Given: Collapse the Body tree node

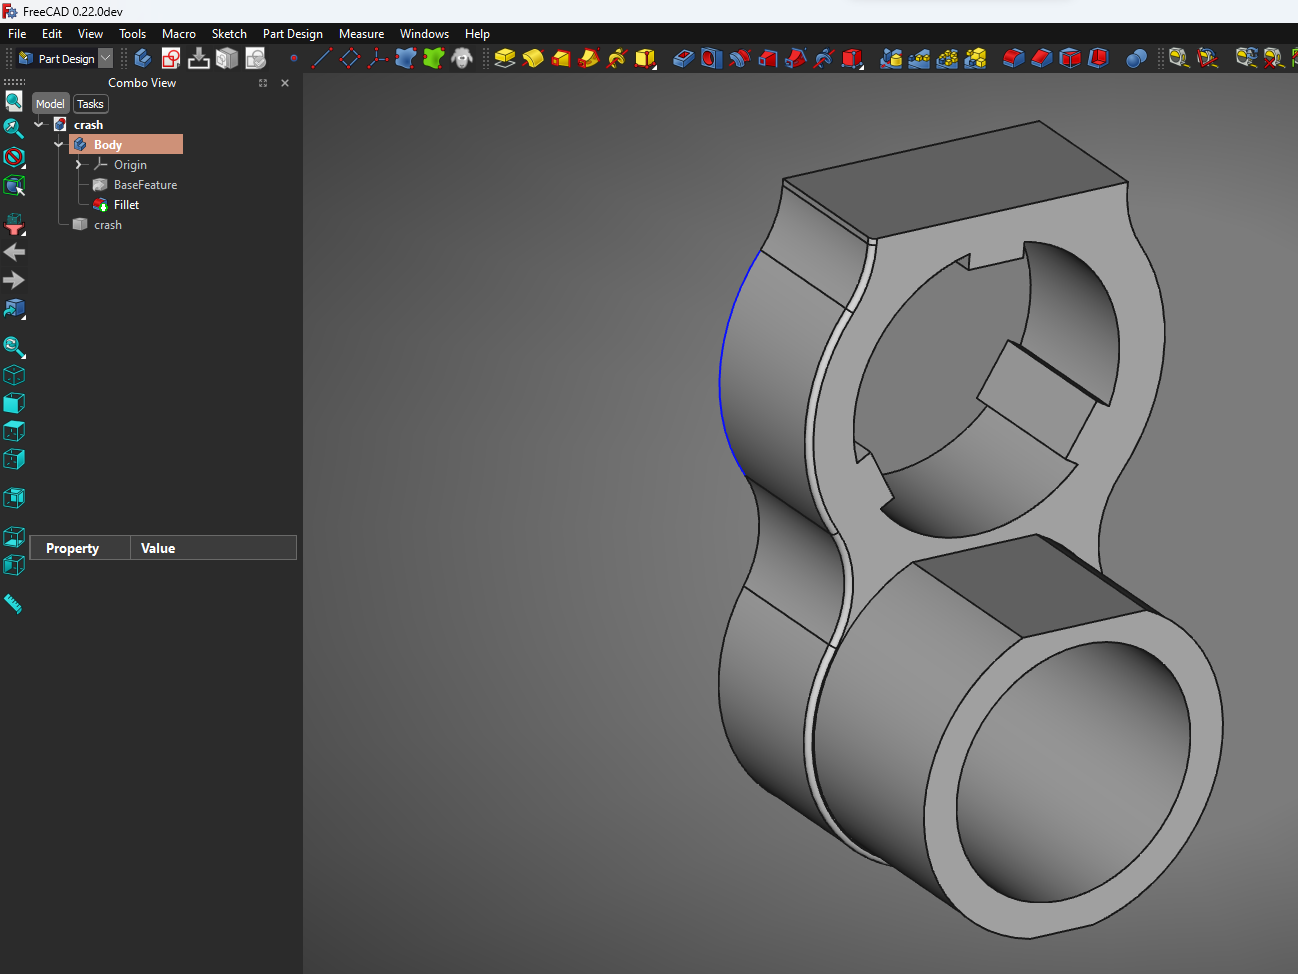Looking at the screenshot, I should 58,143.
